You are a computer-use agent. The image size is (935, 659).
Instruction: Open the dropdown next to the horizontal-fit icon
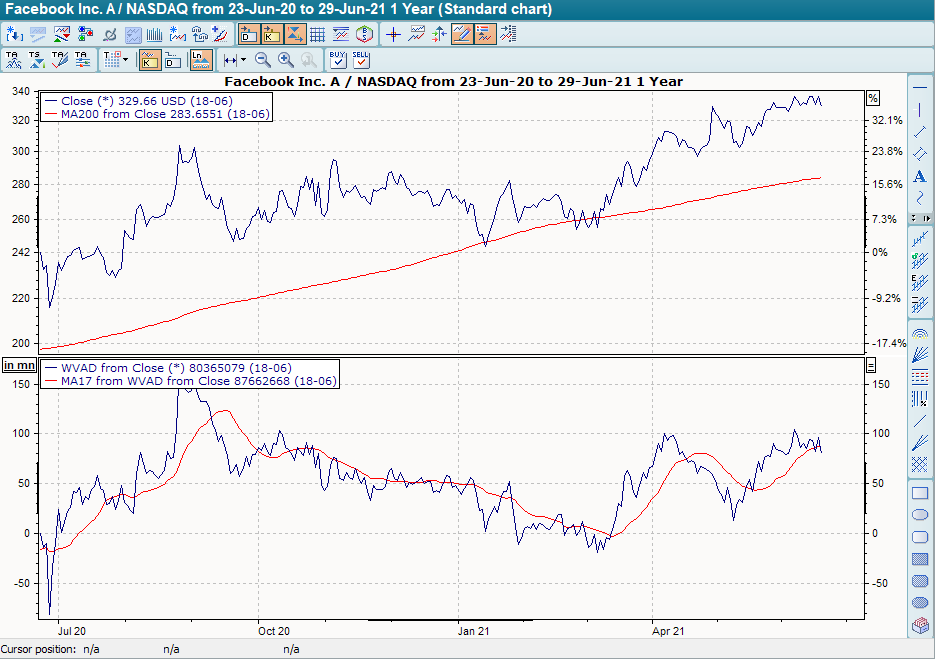point(242,58)
